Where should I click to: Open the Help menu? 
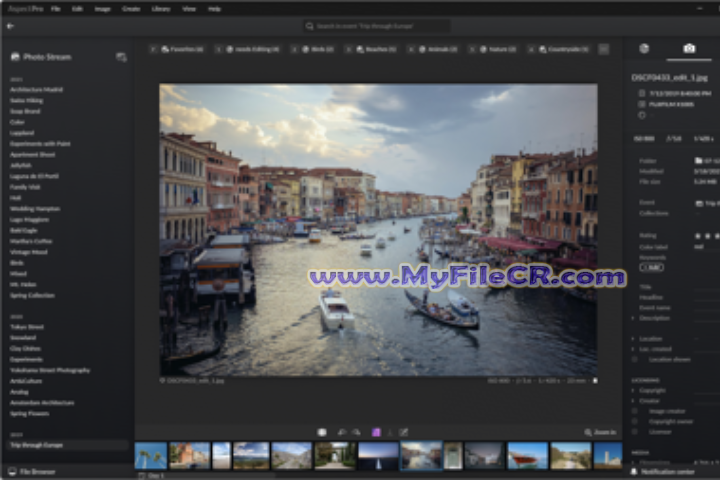[x=214, y=9]
